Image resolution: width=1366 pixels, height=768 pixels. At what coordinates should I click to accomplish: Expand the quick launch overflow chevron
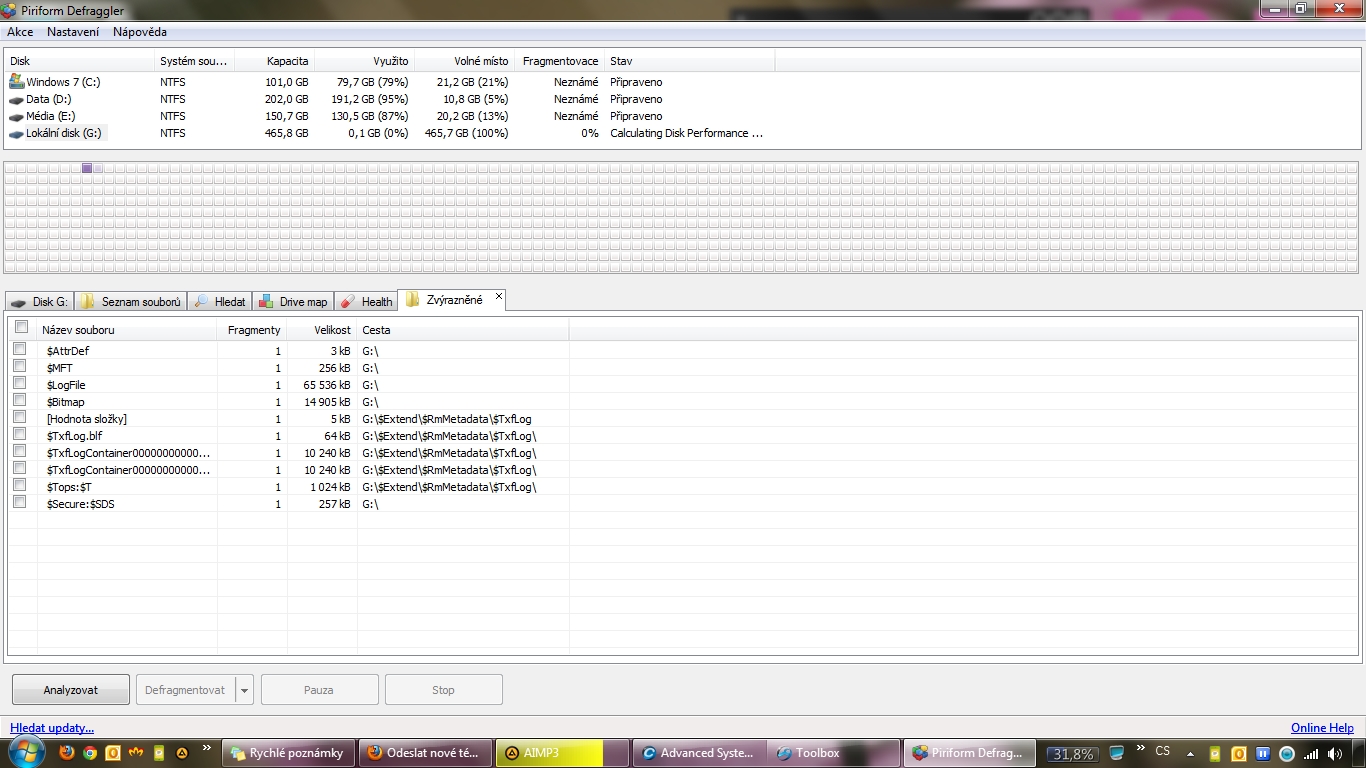207,748
